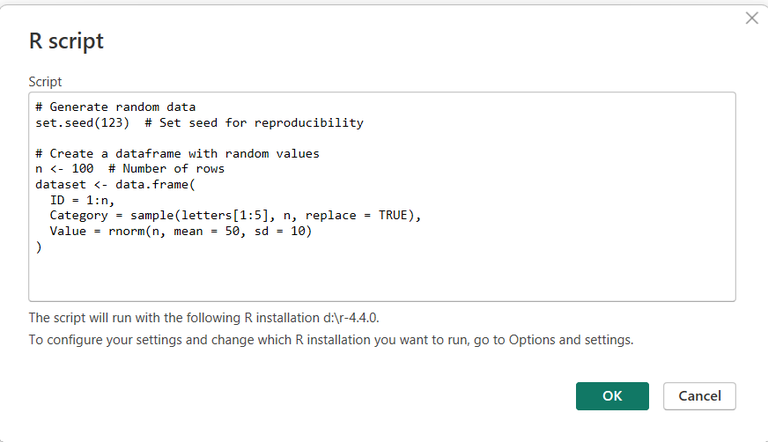Click the "Options and settings" text
Viewport: 768px width, 442px height.
click(570, 339)
